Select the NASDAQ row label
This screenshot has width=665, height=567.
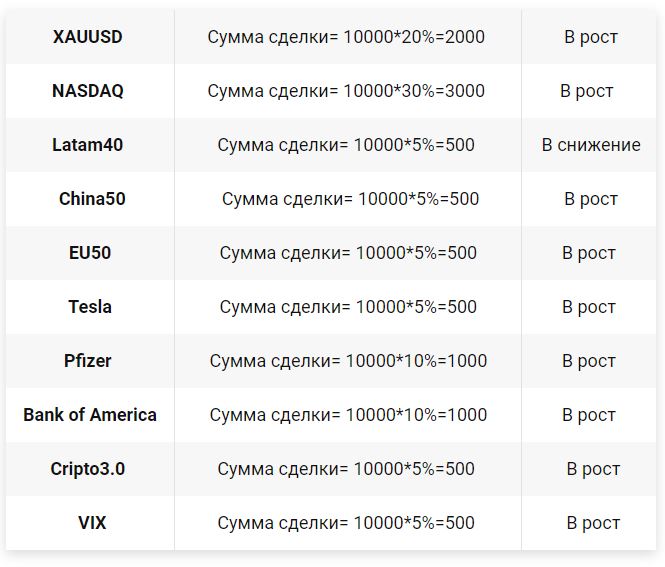pos(88,91)
